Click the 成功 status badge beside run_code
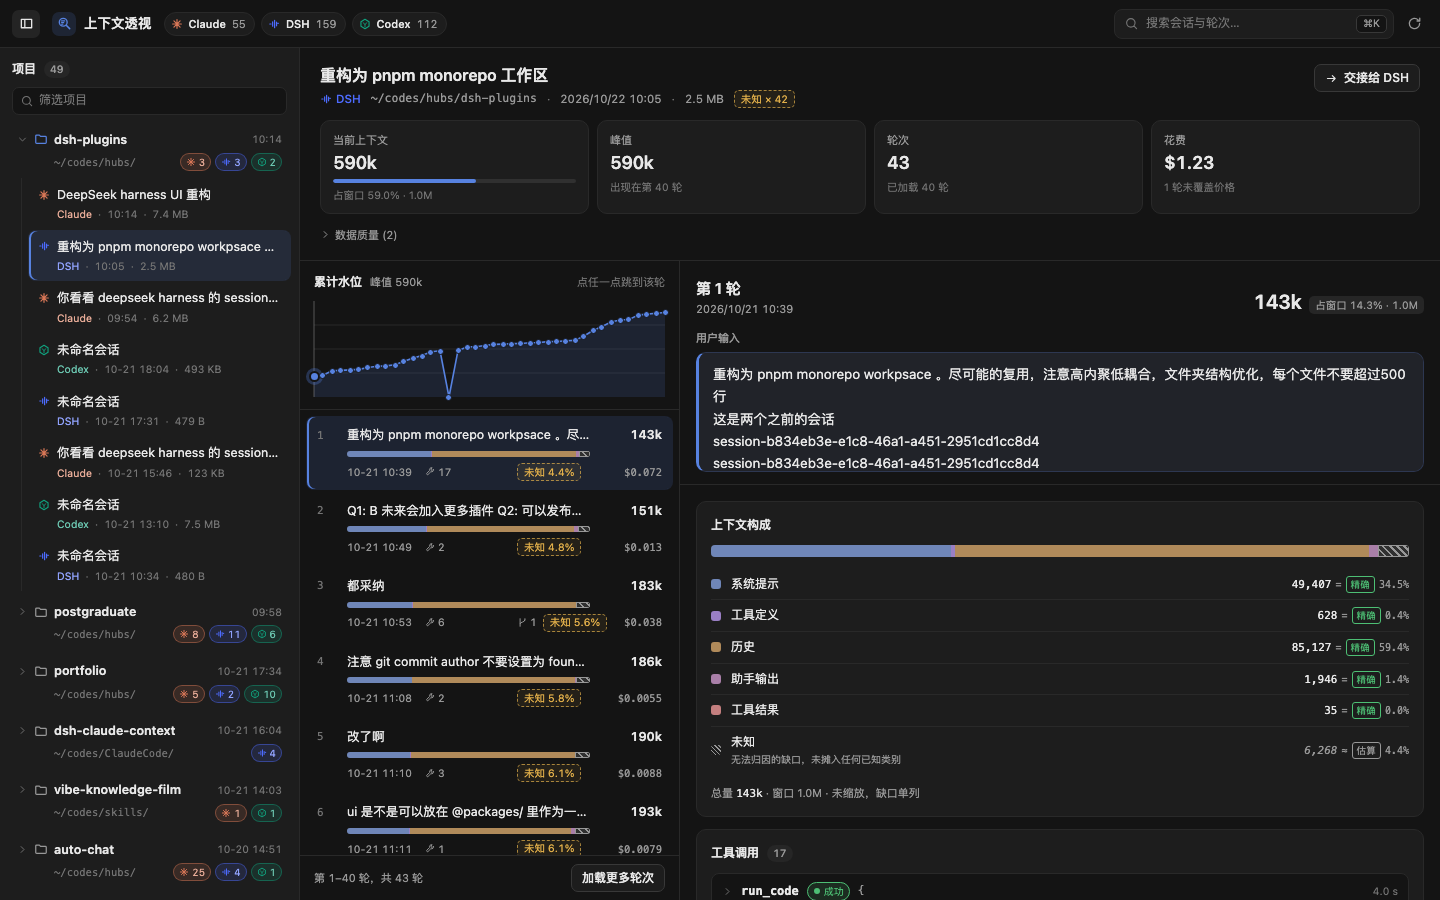 828,891
